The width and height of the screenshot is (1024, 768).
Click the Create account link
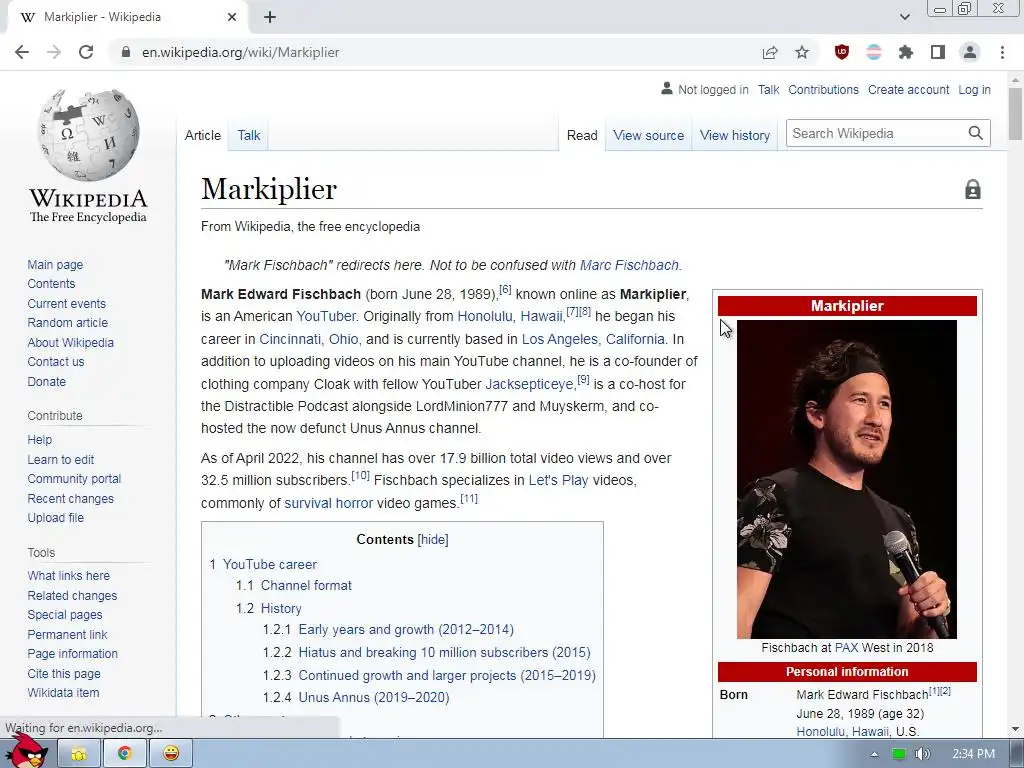pos(908,89)
